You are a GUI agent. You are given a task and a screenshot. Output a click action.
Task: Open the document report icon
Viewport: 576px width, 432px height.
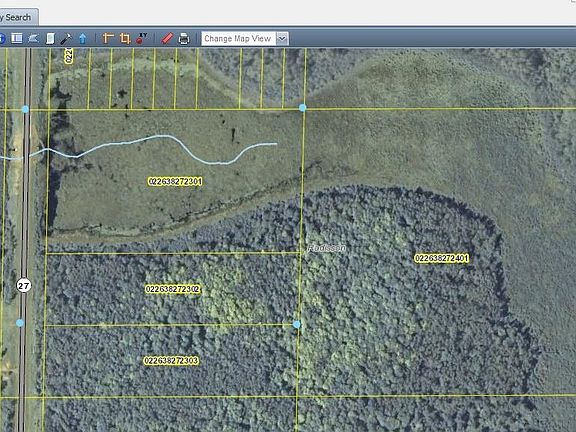click(50, 38)
